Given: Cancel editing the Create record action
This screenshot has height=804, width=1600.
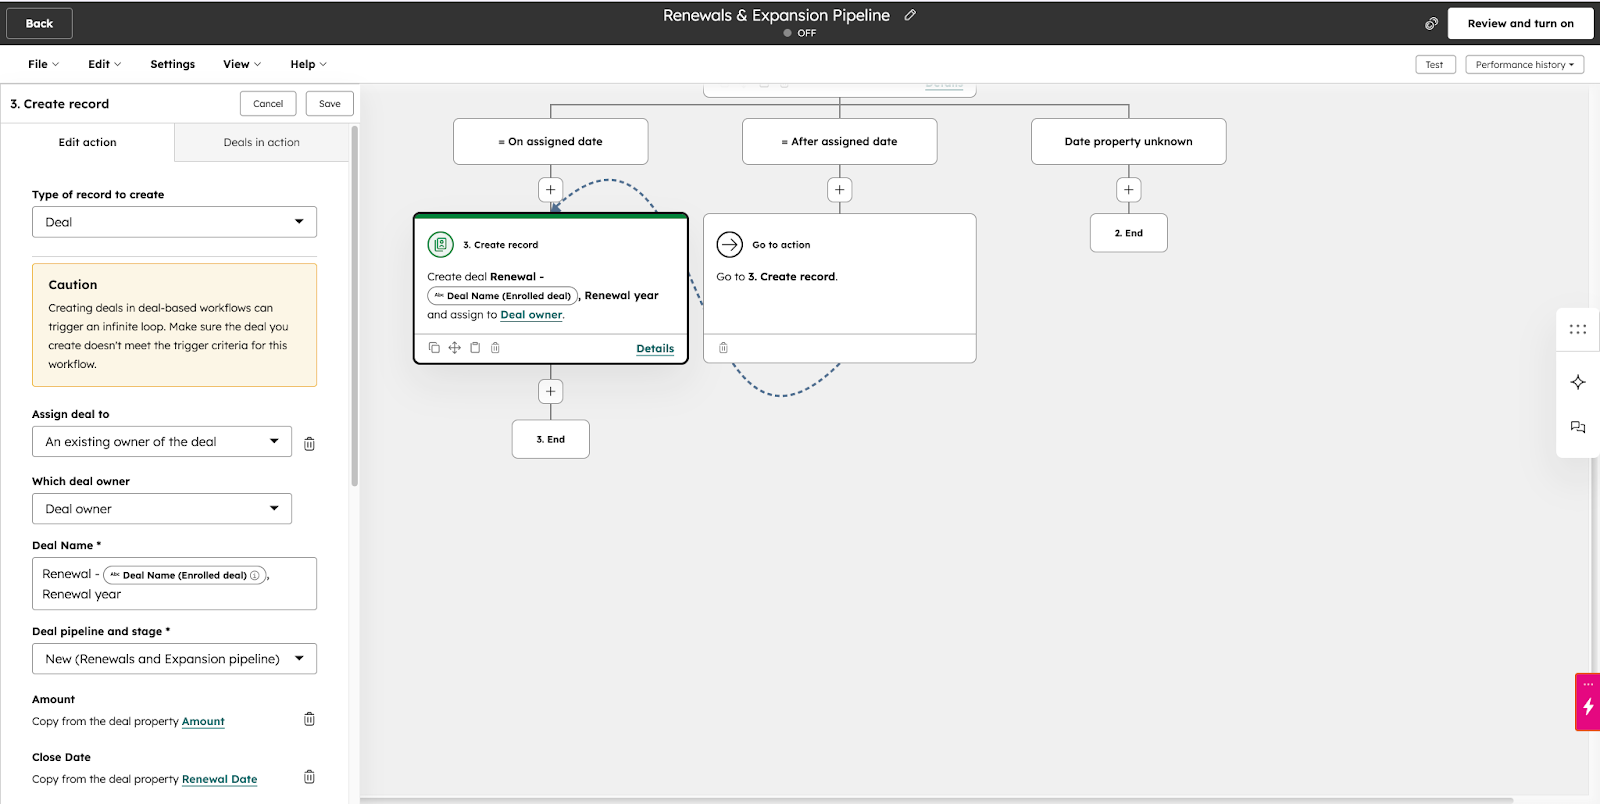Looking at the screenshot, I should 268,103.
